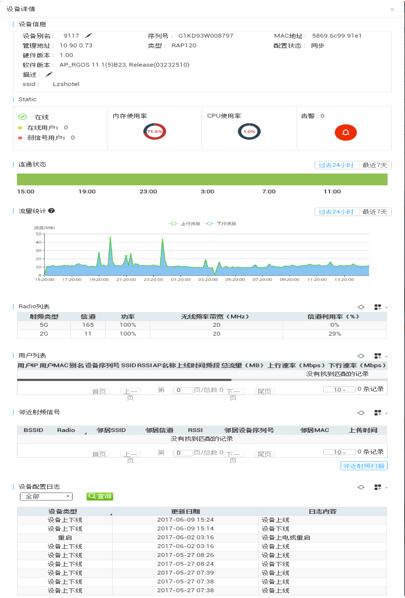Open the log type filter dropdown
The image size is (405, 598).
46,497
